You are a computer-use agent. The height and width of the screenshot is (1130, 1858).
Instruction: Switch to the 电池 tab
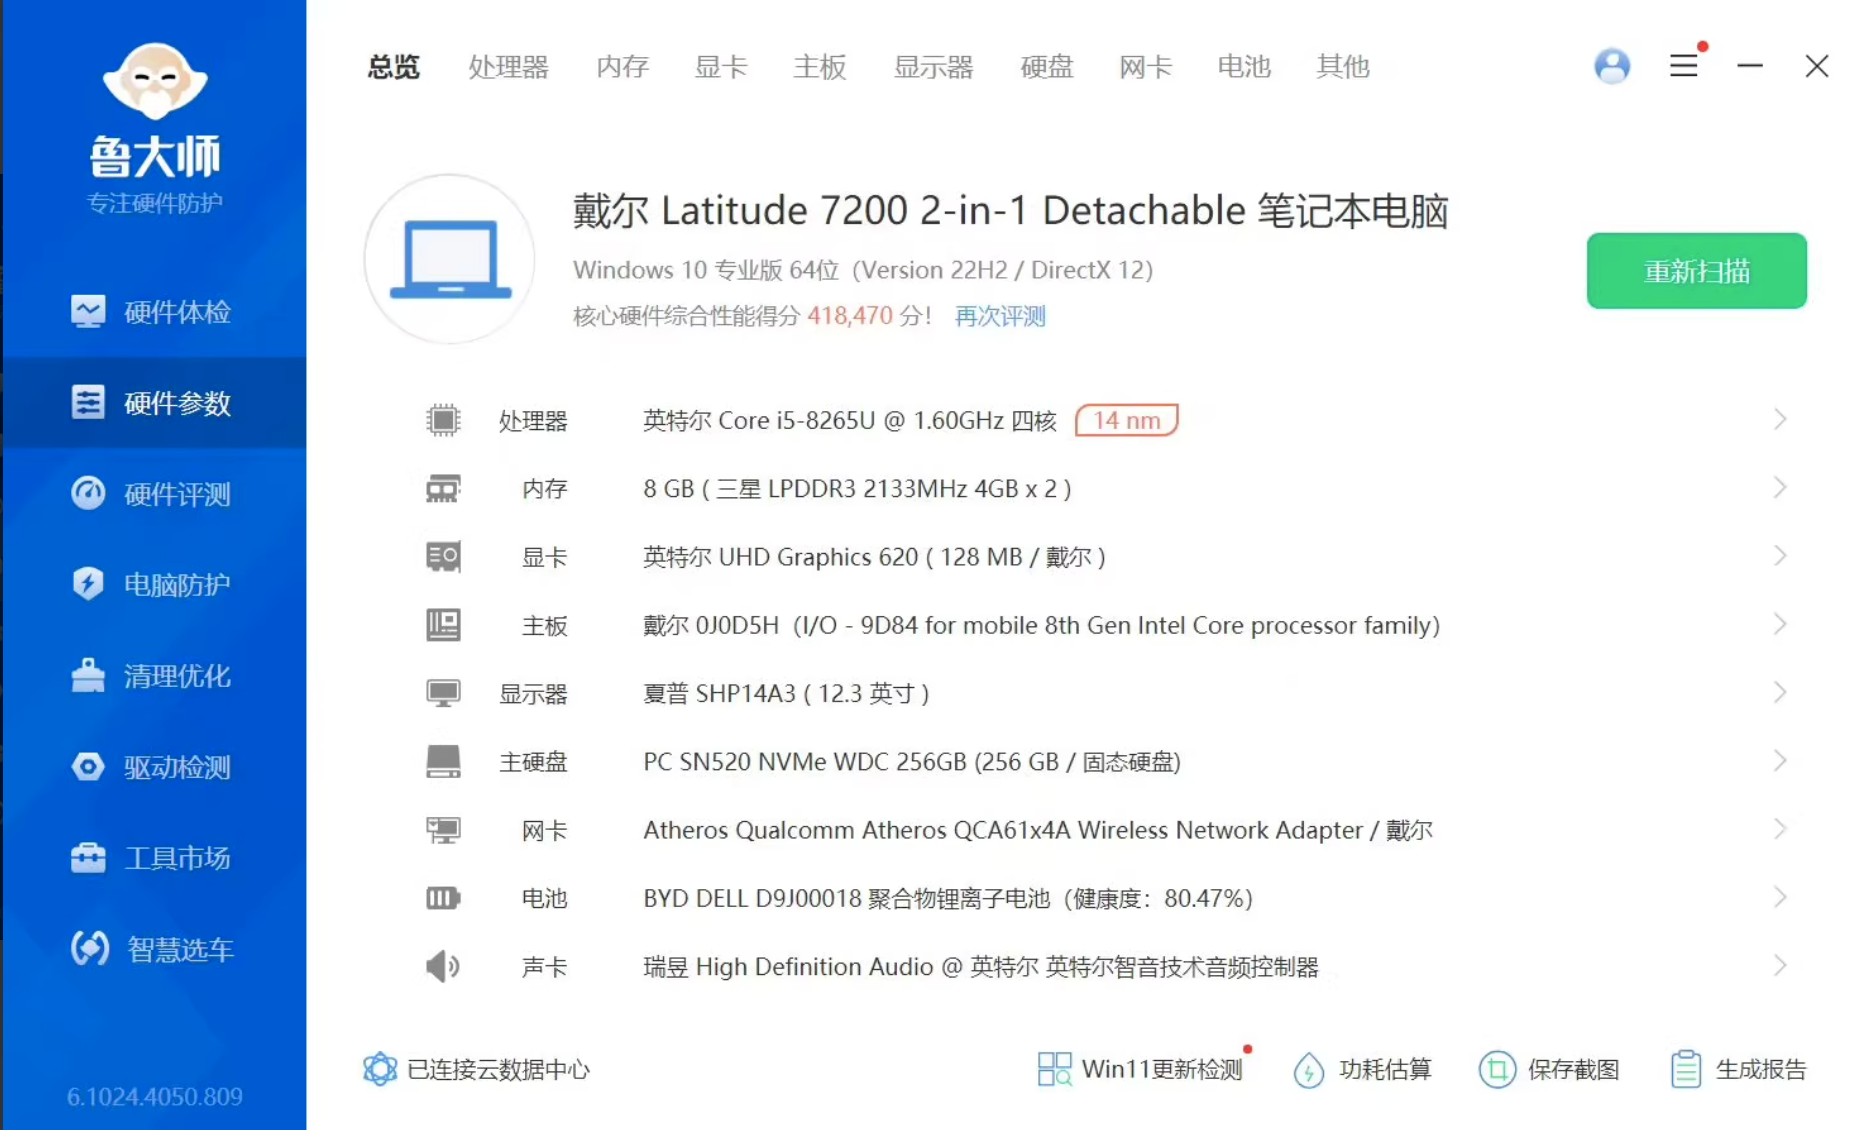[1244, 67]
